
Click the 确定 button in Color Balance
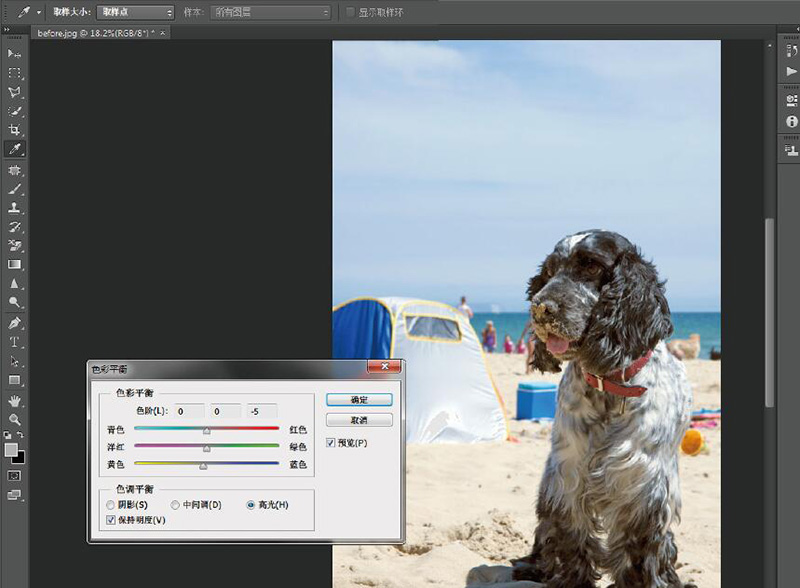tap(359, 399)
